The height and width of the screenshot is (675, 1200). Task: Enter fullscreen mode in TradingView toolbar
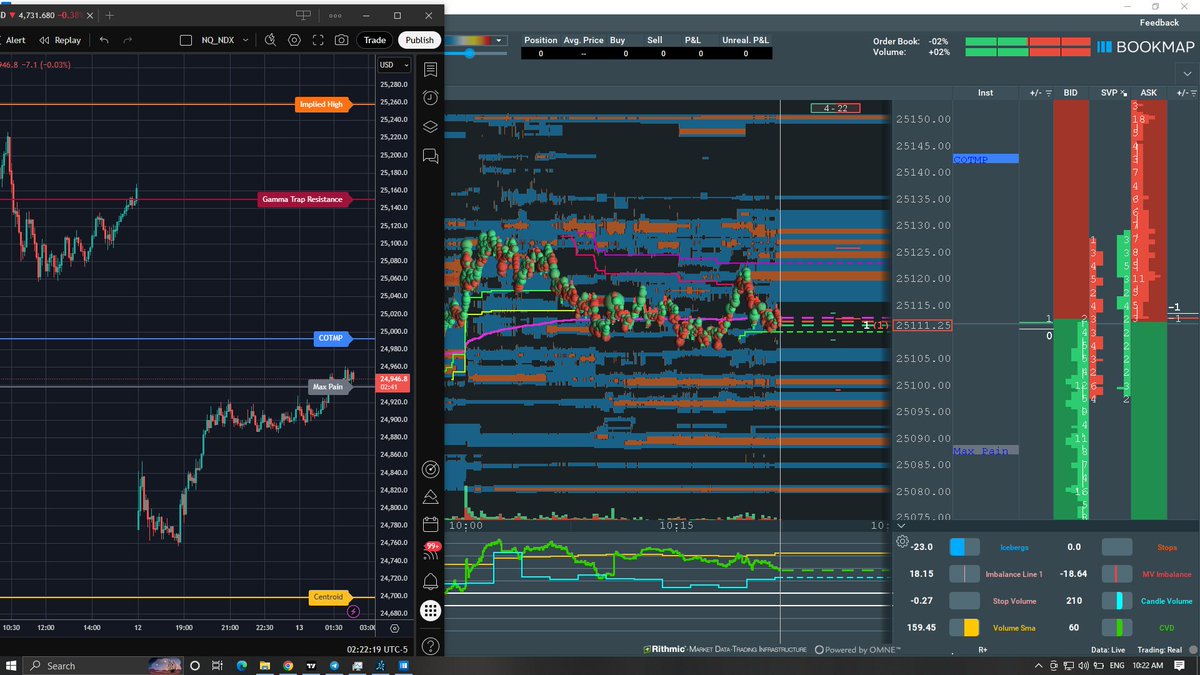[x=318, y=40]
